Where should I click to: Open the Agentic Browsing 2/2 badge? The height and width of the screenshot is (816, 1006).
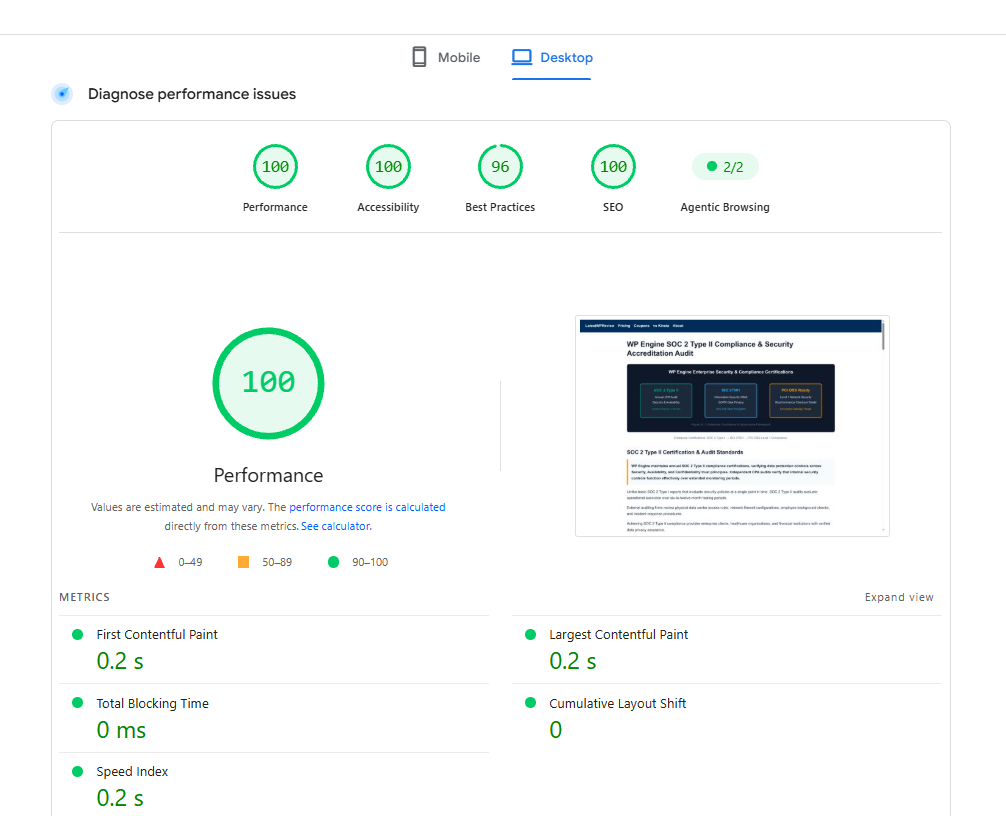point(725,167)
